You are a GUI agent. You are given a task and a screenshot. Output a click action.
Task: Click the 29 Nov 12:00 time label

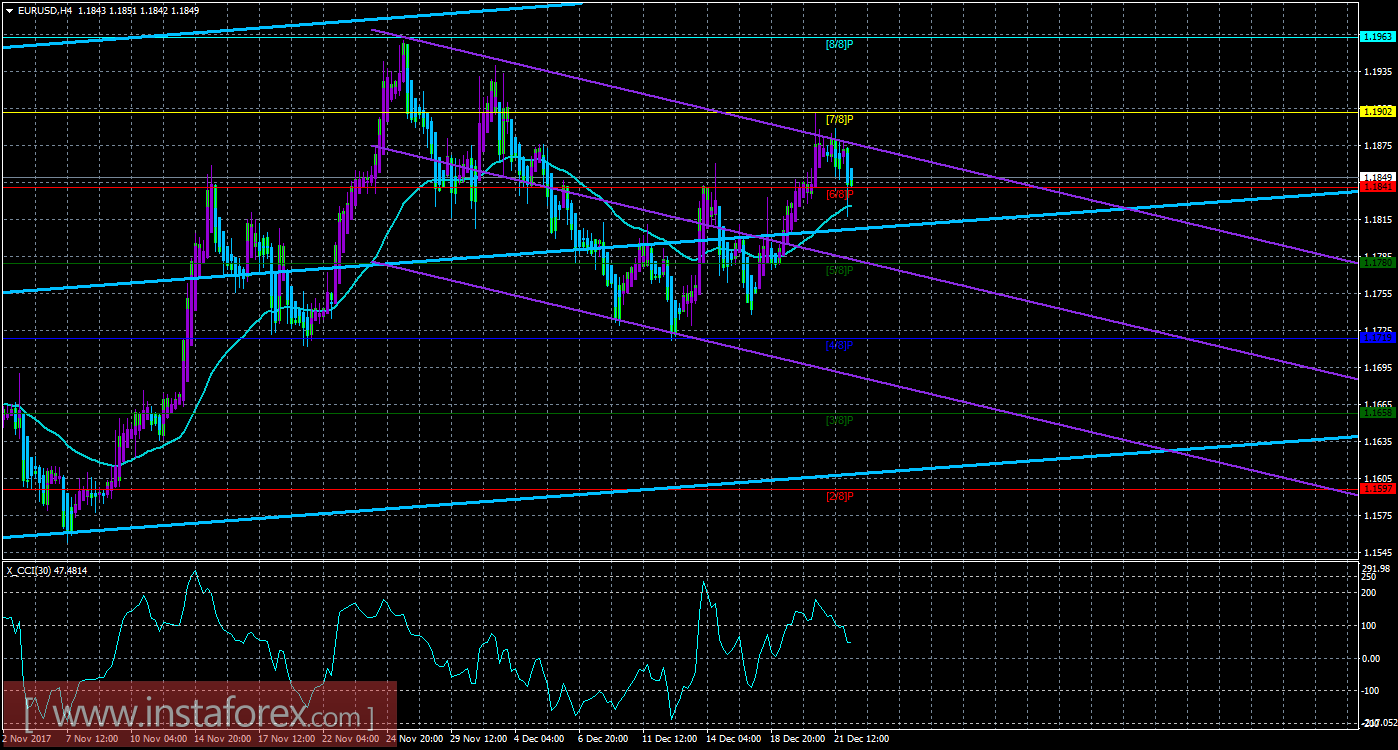click(478, 739)
